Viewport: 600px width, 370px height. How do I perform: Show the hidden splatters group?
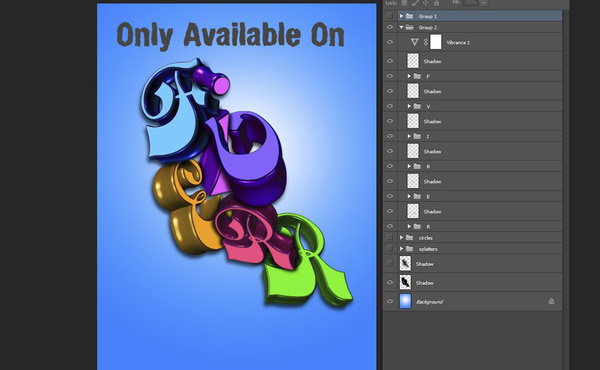tap(390, 249)
